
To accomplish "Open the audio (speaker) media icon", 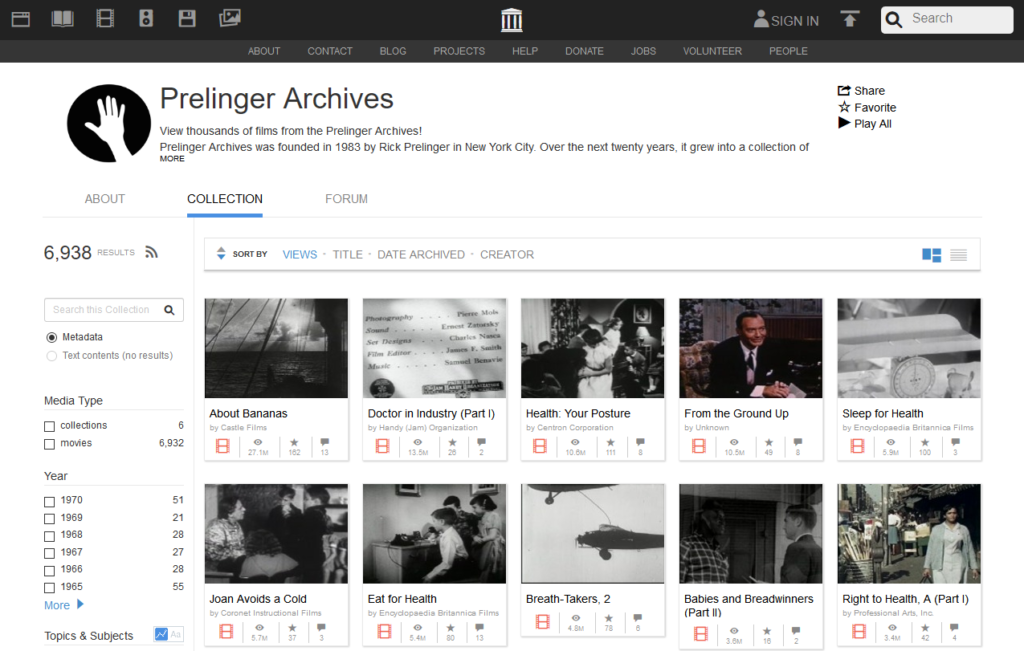I will [x=146, y=18].
